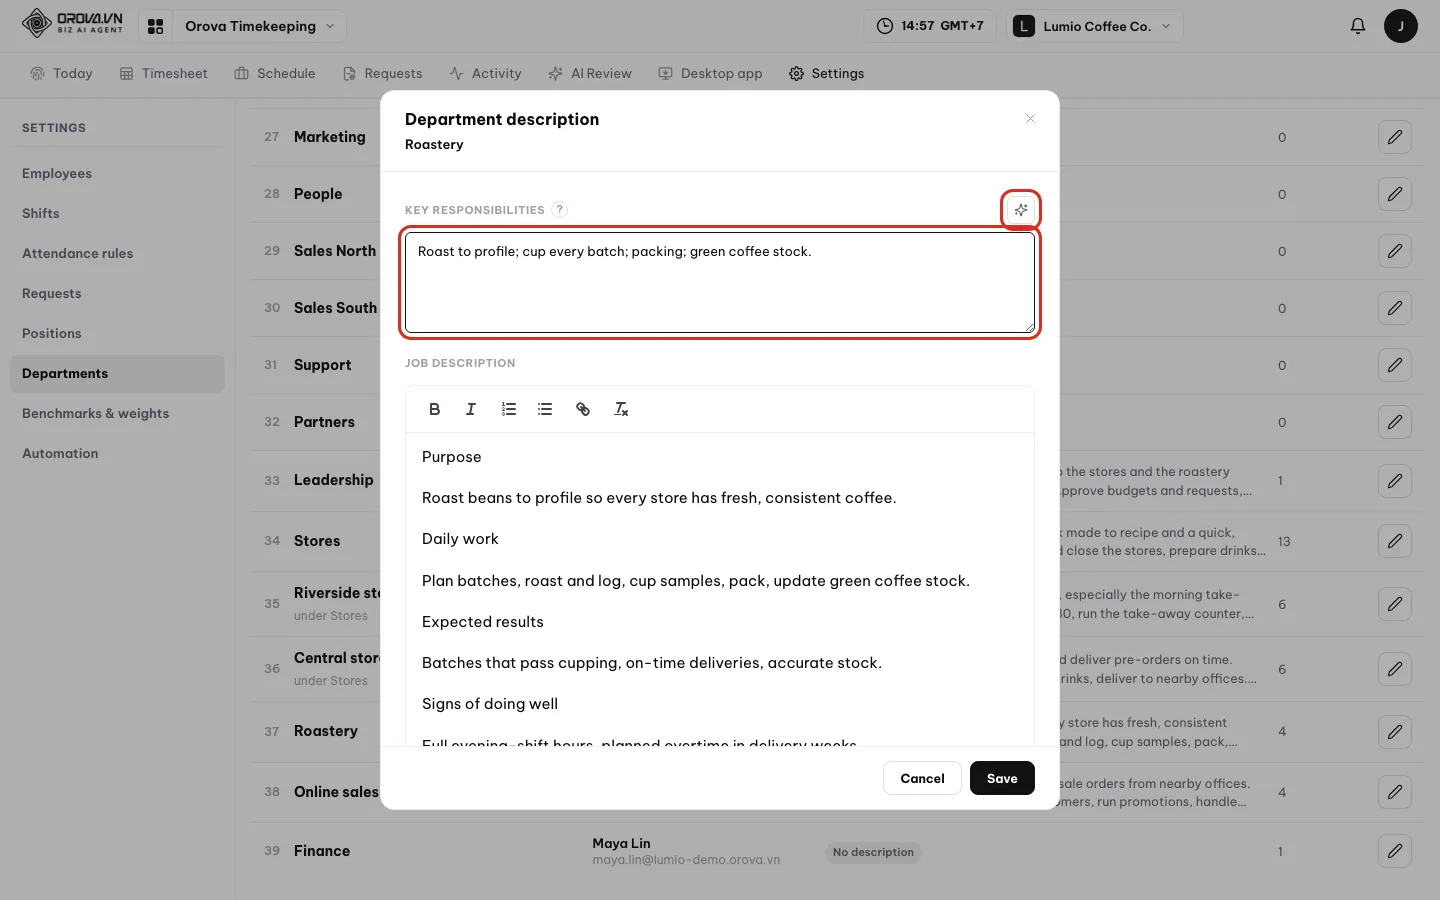Edit the Sales North department row
The height and width of the screenshot is (900, 1440).
pyautogui.click(x=1394, y=251)
